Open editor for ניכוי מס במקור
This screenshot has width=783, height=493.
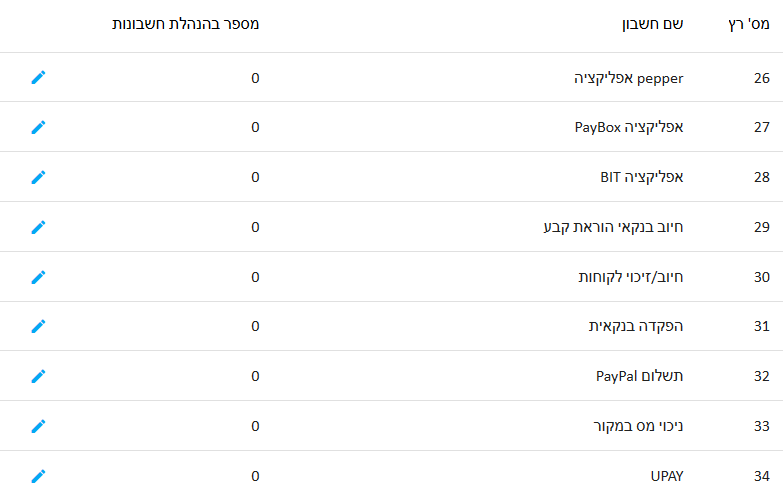pyautogui.click(x=38, y=426)
